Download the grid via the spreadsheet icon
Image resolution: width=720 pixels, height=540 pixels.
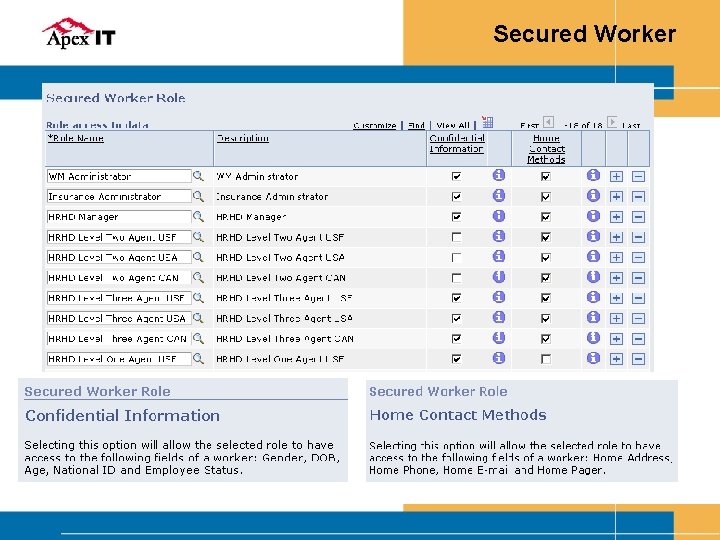tap(488, 122)
